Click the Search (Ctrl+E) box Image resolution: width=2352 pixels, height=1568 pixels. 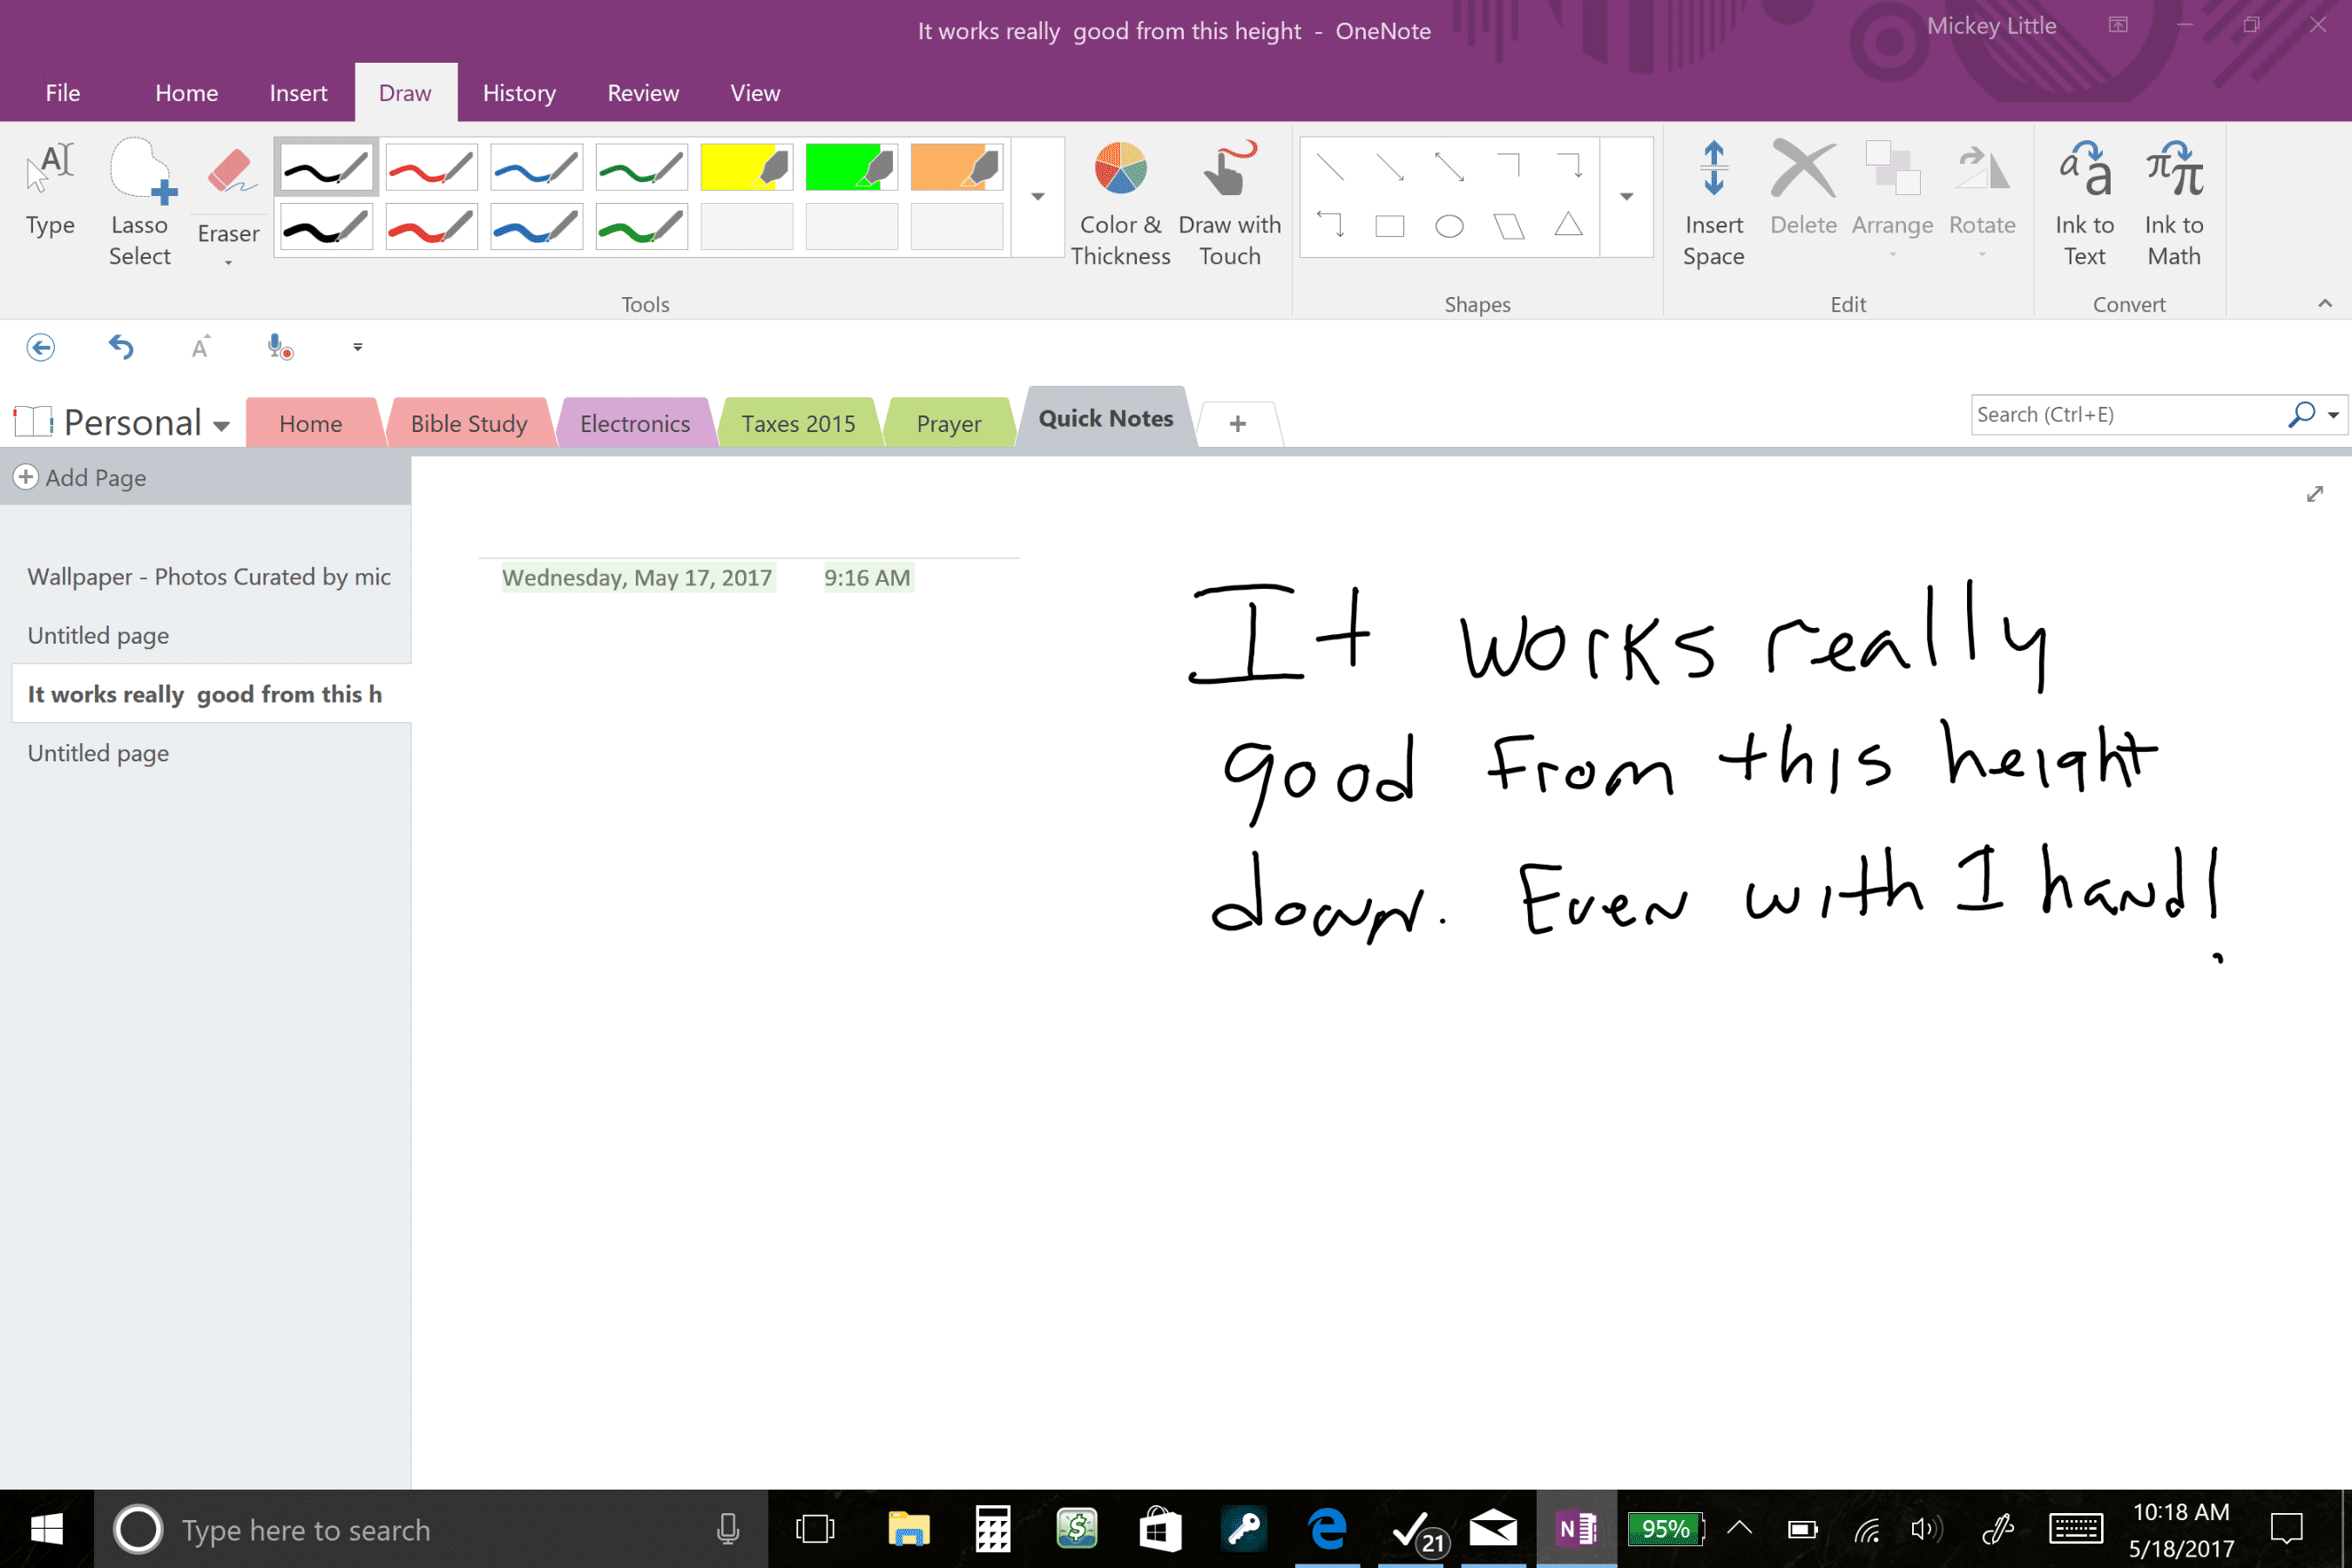pos(2130,415)
